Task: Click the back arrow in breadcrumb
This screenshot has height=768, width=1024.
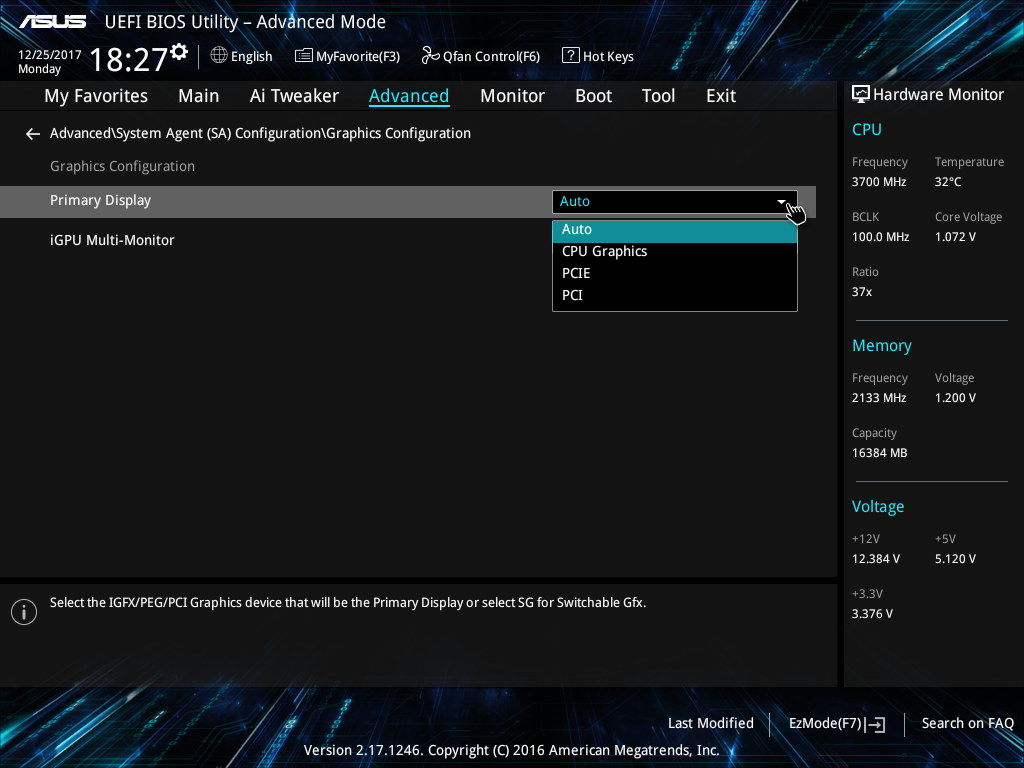Action: (x=33, y=134)
